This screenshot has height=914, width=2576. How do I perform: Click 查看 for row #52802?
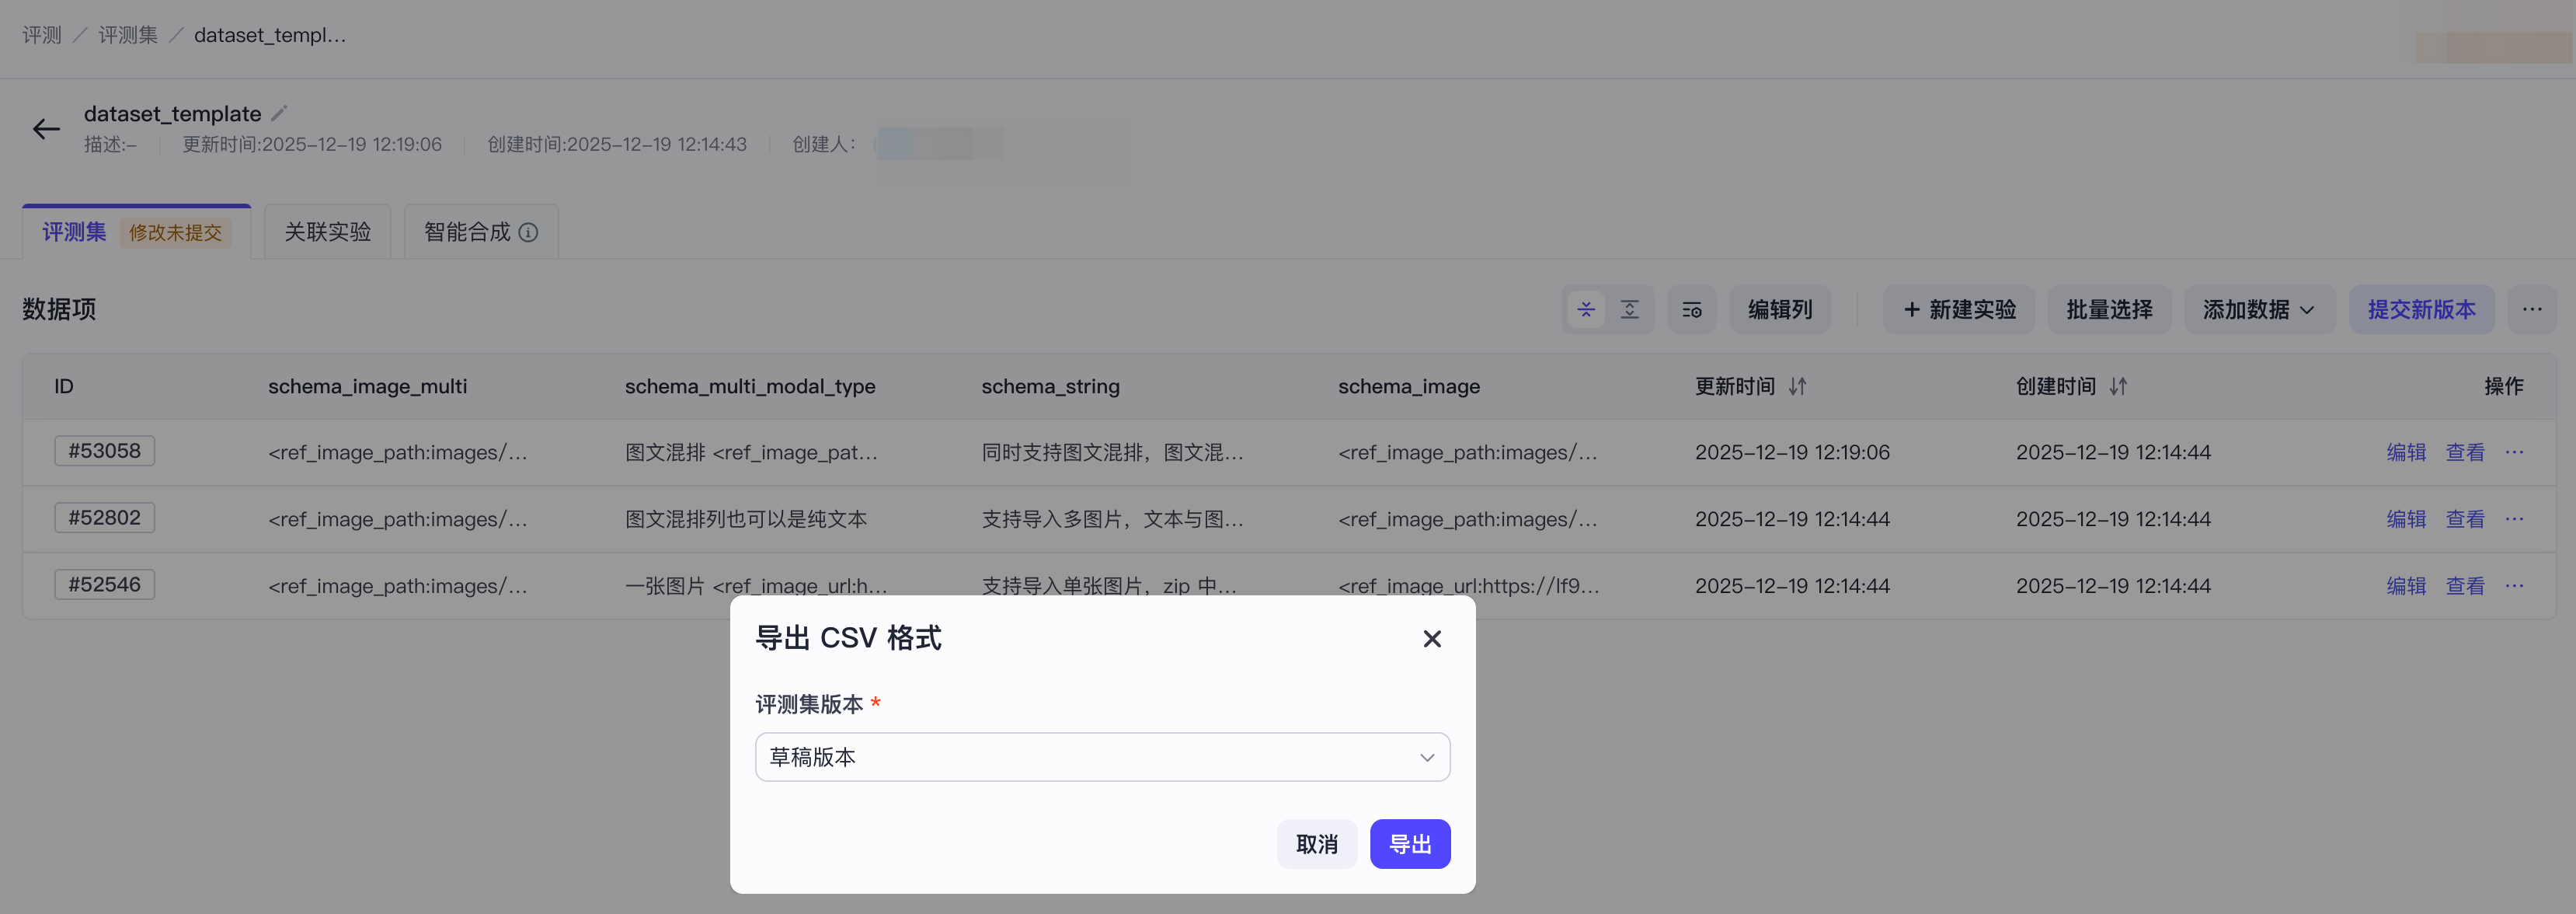click(2465, 519)
